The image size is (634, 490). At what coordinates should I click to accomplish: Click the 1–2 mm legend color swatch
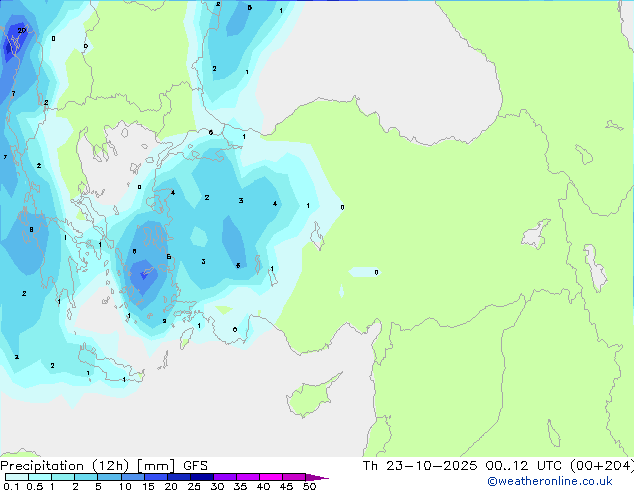click(x=63, y=477)
